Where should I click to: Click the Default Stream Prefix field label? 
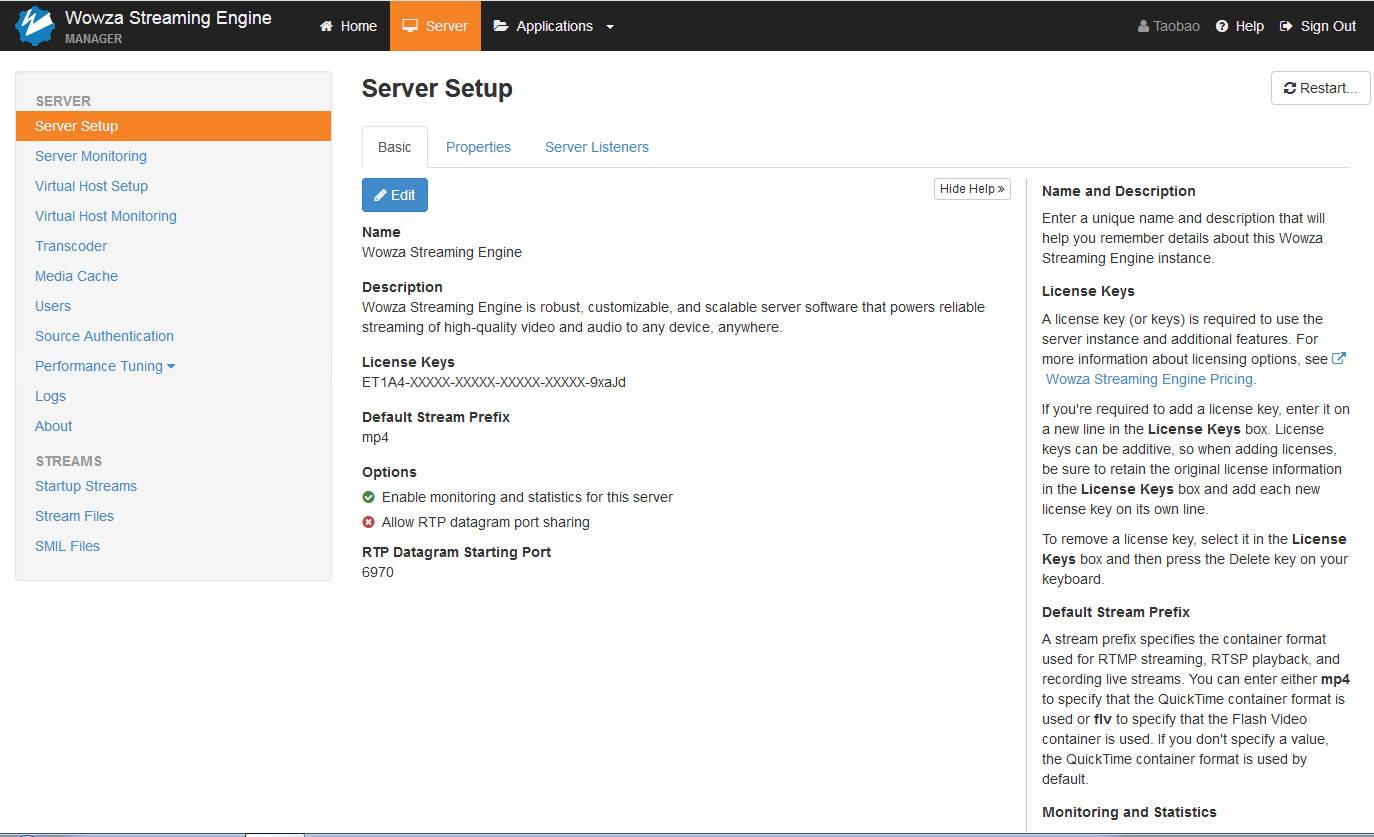click(x=436, y=417)
